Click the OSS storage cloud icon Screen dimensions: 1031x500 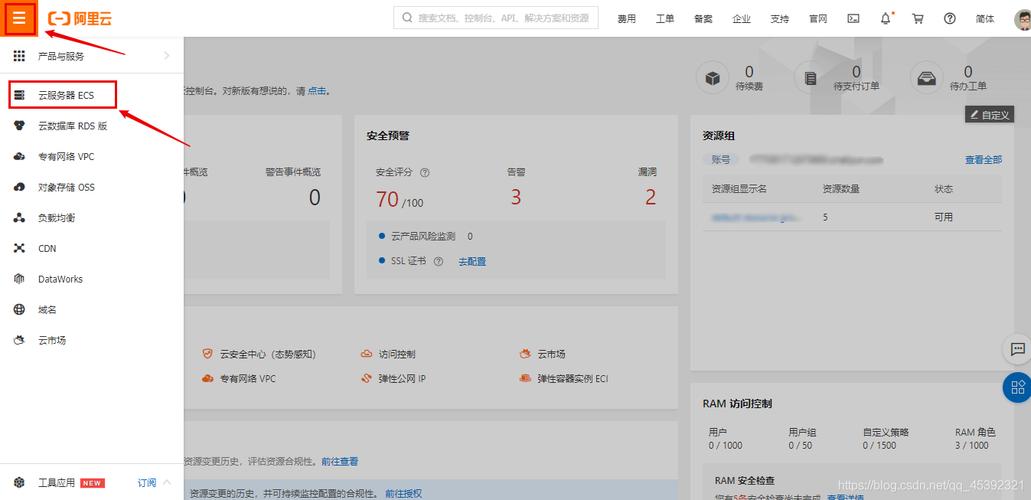(19, 187)
